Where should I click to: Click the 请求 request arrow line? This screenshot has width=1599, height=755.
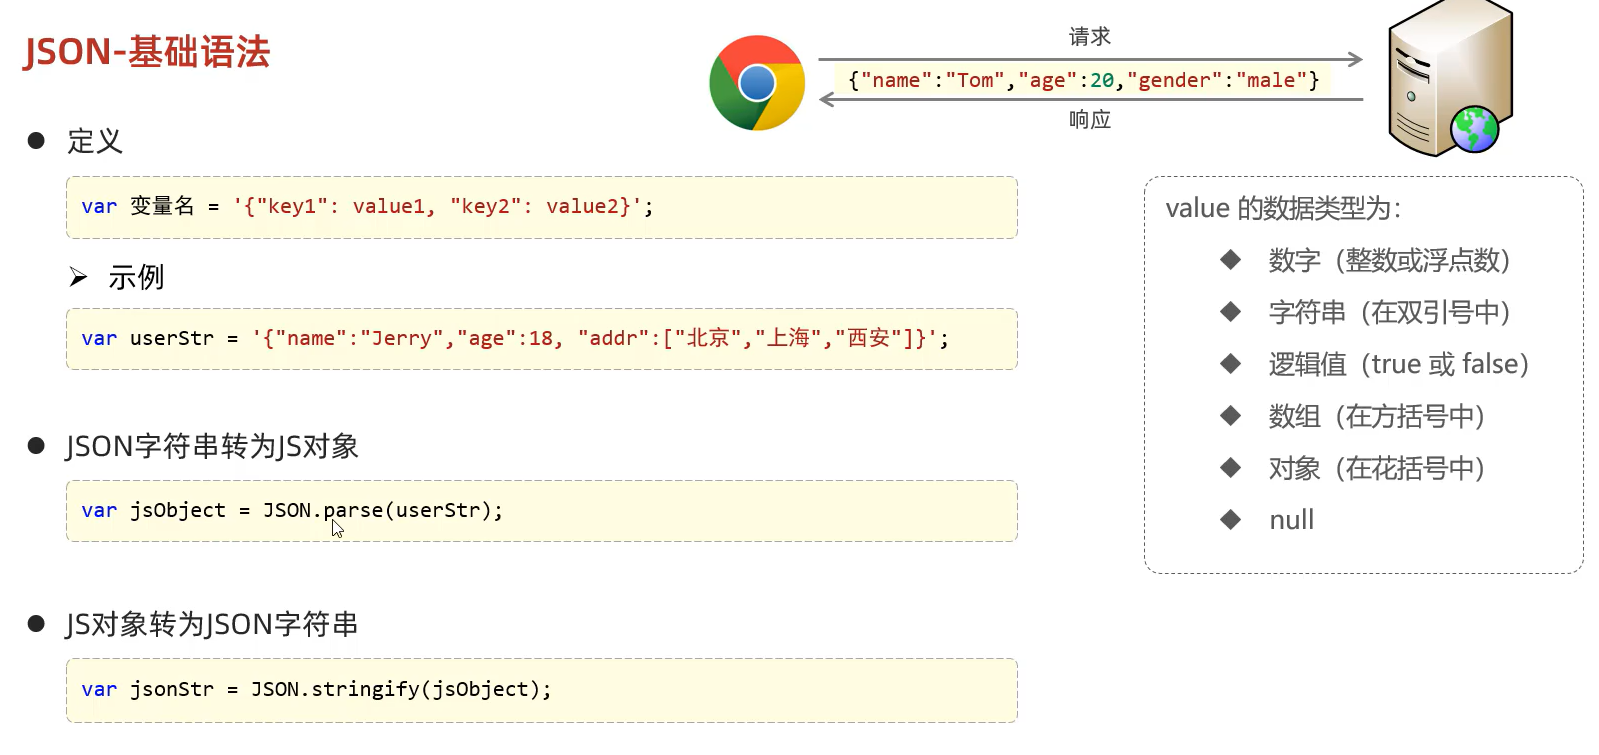(x=1090, y=59)
